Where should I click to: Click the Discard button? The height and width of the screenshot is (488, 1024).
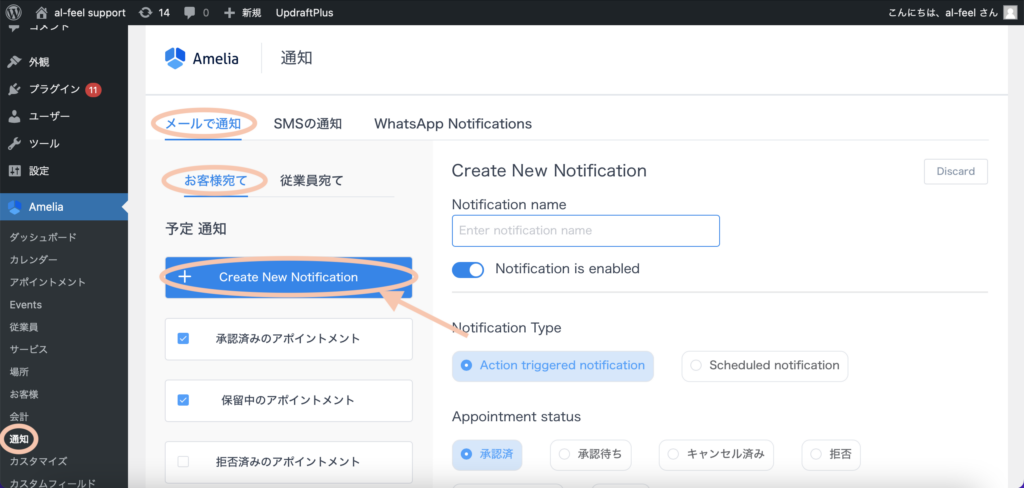tap(955, 171)
